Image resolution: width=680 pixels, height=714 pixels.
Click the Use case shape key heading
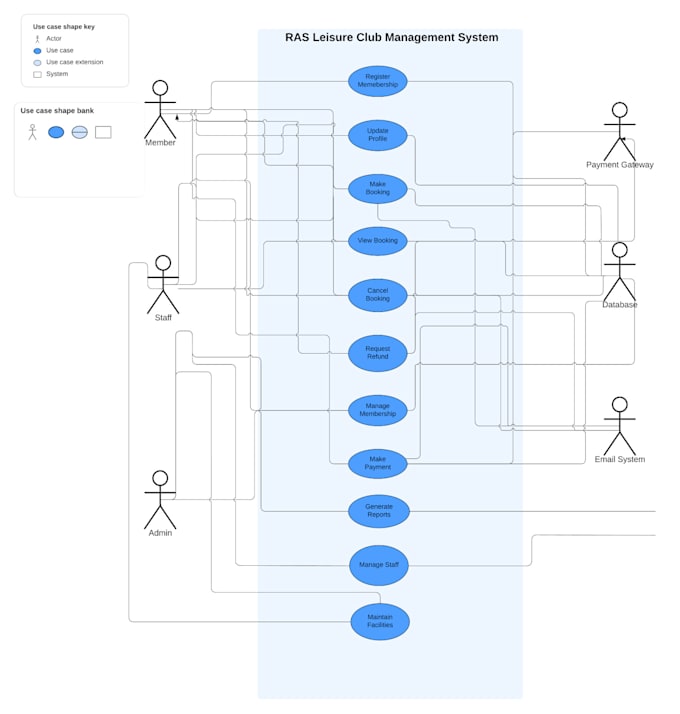pos(64,27)
